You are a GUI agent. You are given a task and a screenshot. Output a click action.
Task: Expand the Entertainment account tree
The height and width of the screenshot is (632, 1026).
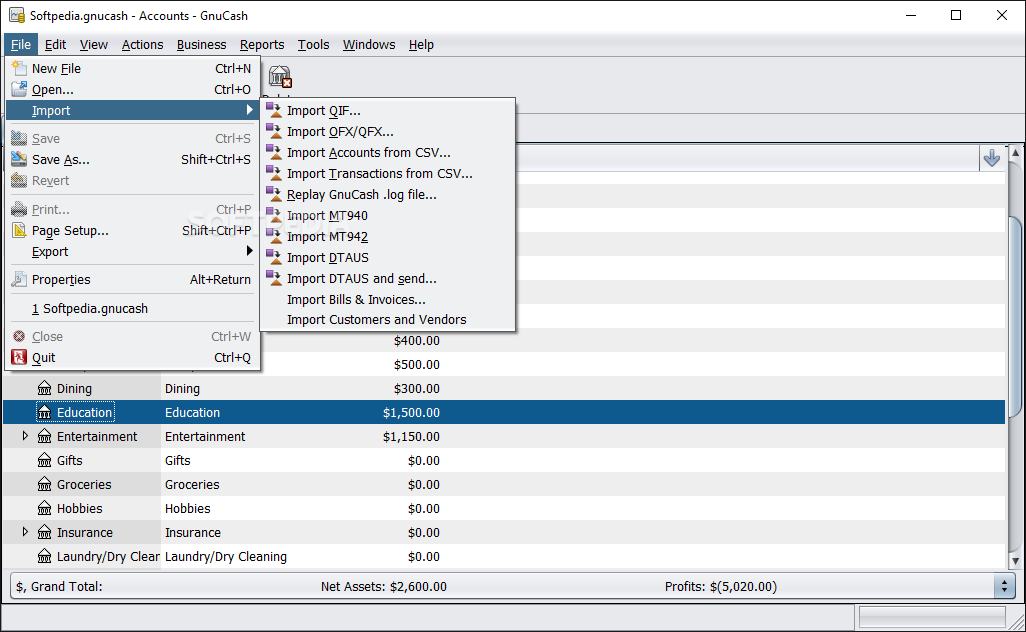25,436
